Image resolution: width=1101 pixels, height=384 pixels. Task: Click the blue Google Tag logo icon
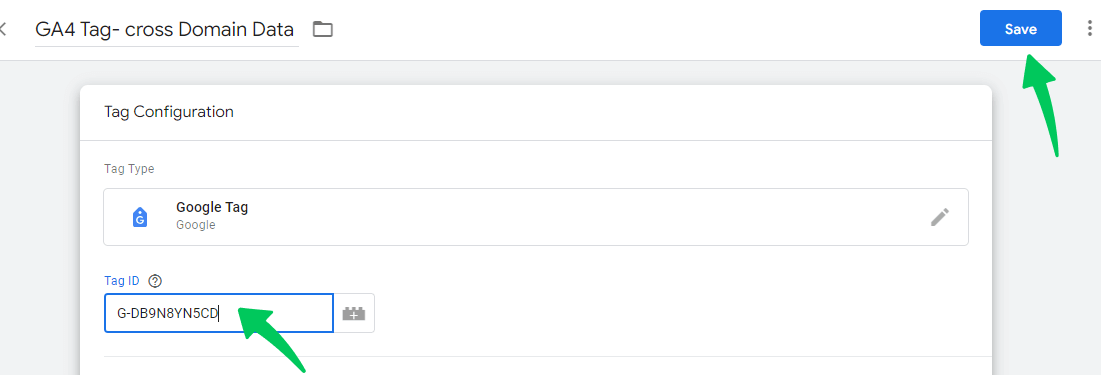coord(140,218)
